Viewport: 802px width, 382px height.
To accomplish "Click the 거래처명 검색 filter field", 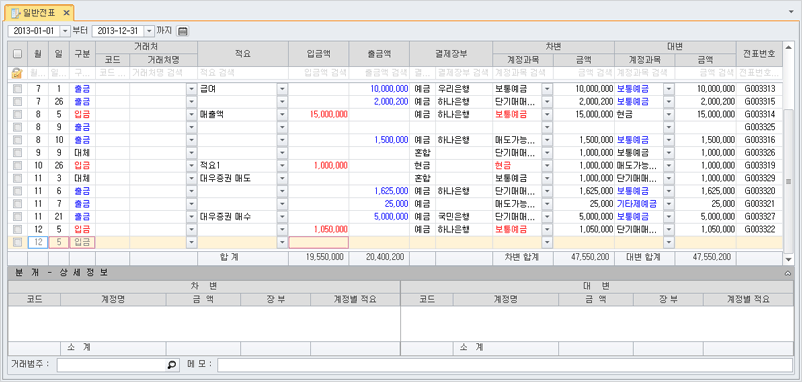I will tap(164, 73).
